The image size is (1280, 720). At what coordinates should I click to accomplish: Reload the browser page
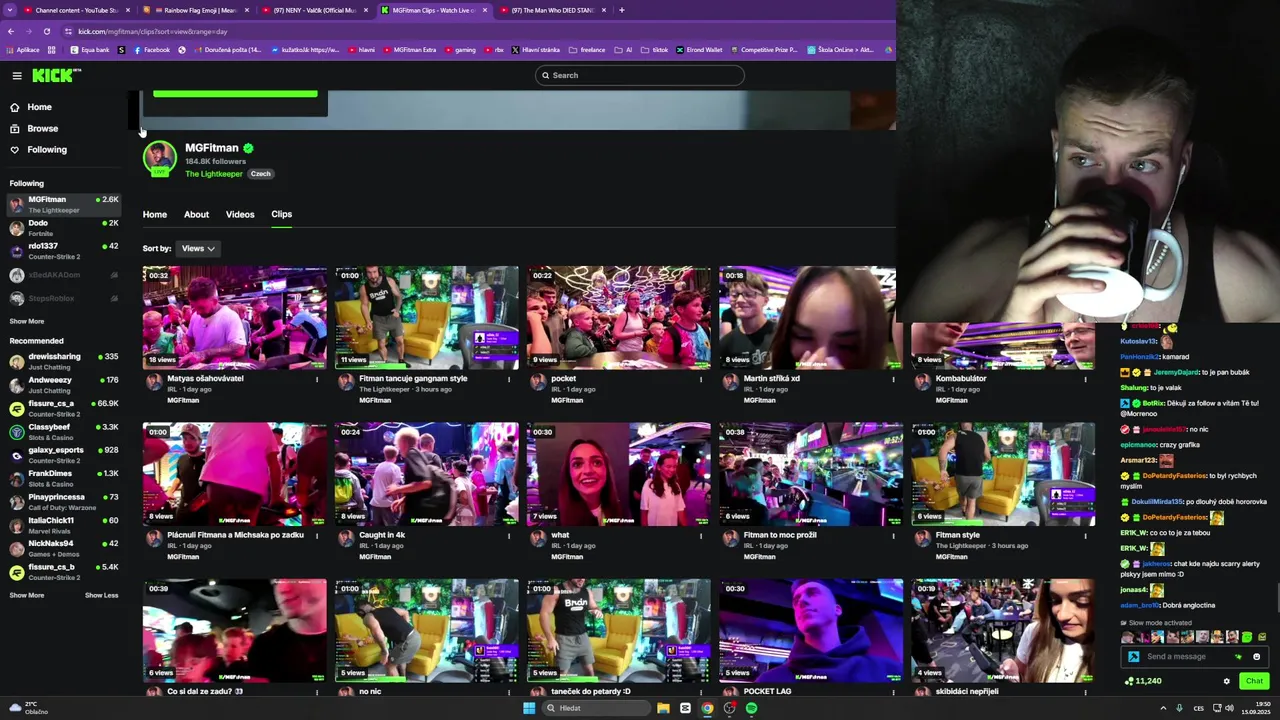(46, 31)
